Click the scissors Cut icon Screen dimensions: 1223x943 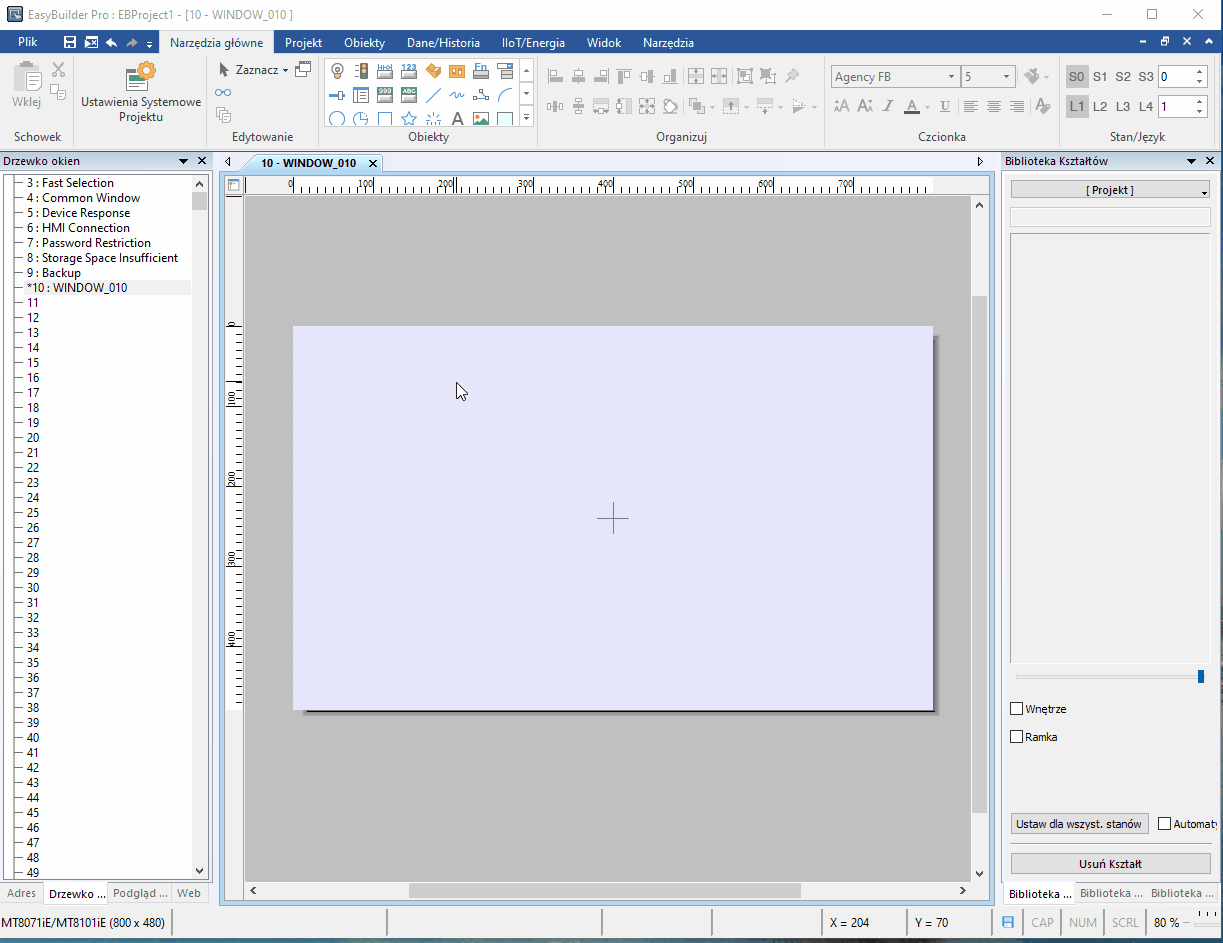58,70
